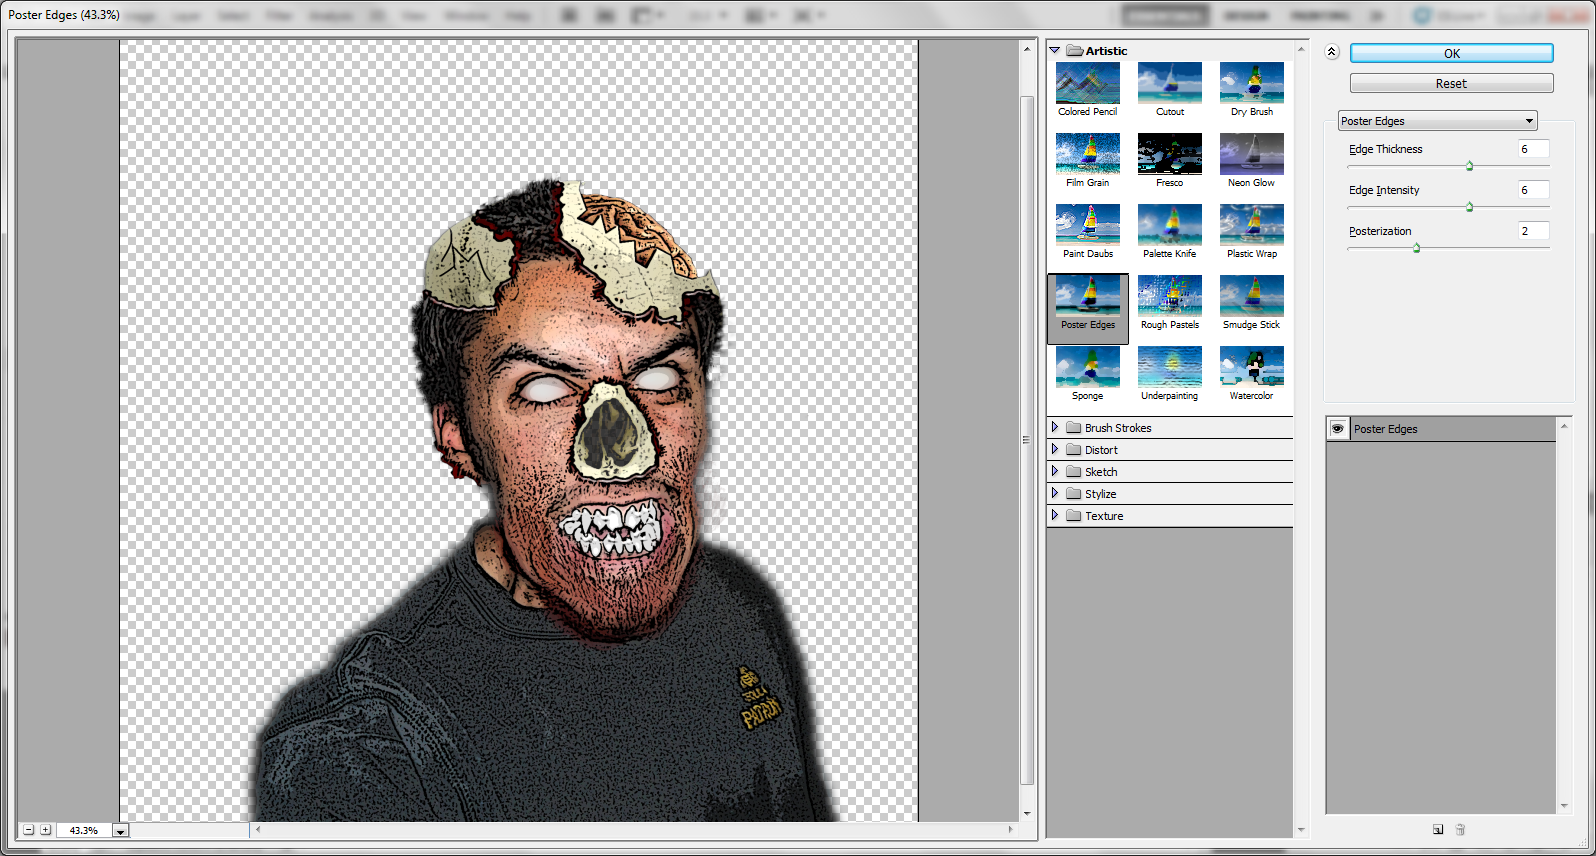Viewport: 1596px width, 856px height.
Task: Click the preview horizontal scrollbar right arrow
Action: coord(1010,829)
